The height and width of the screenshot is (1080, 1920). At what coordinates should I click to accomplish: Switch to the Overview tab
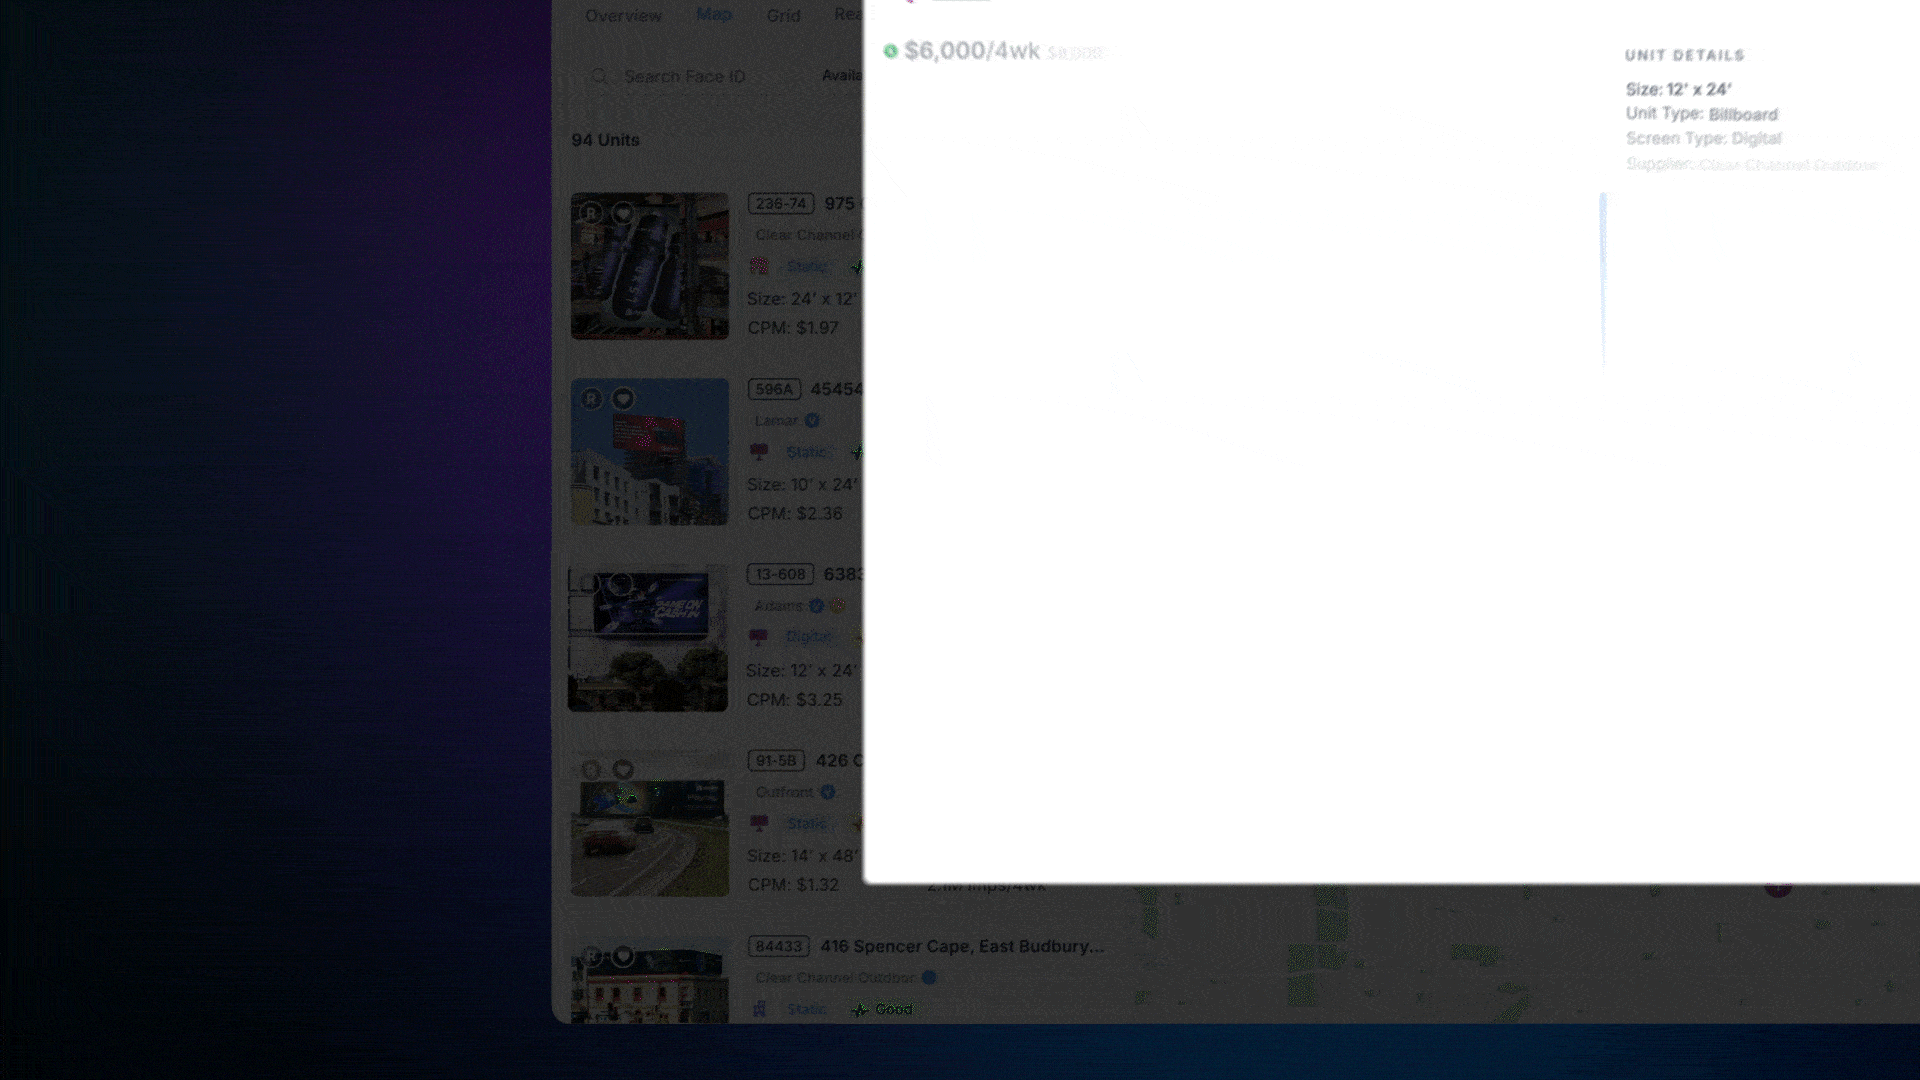click(623, 16)
